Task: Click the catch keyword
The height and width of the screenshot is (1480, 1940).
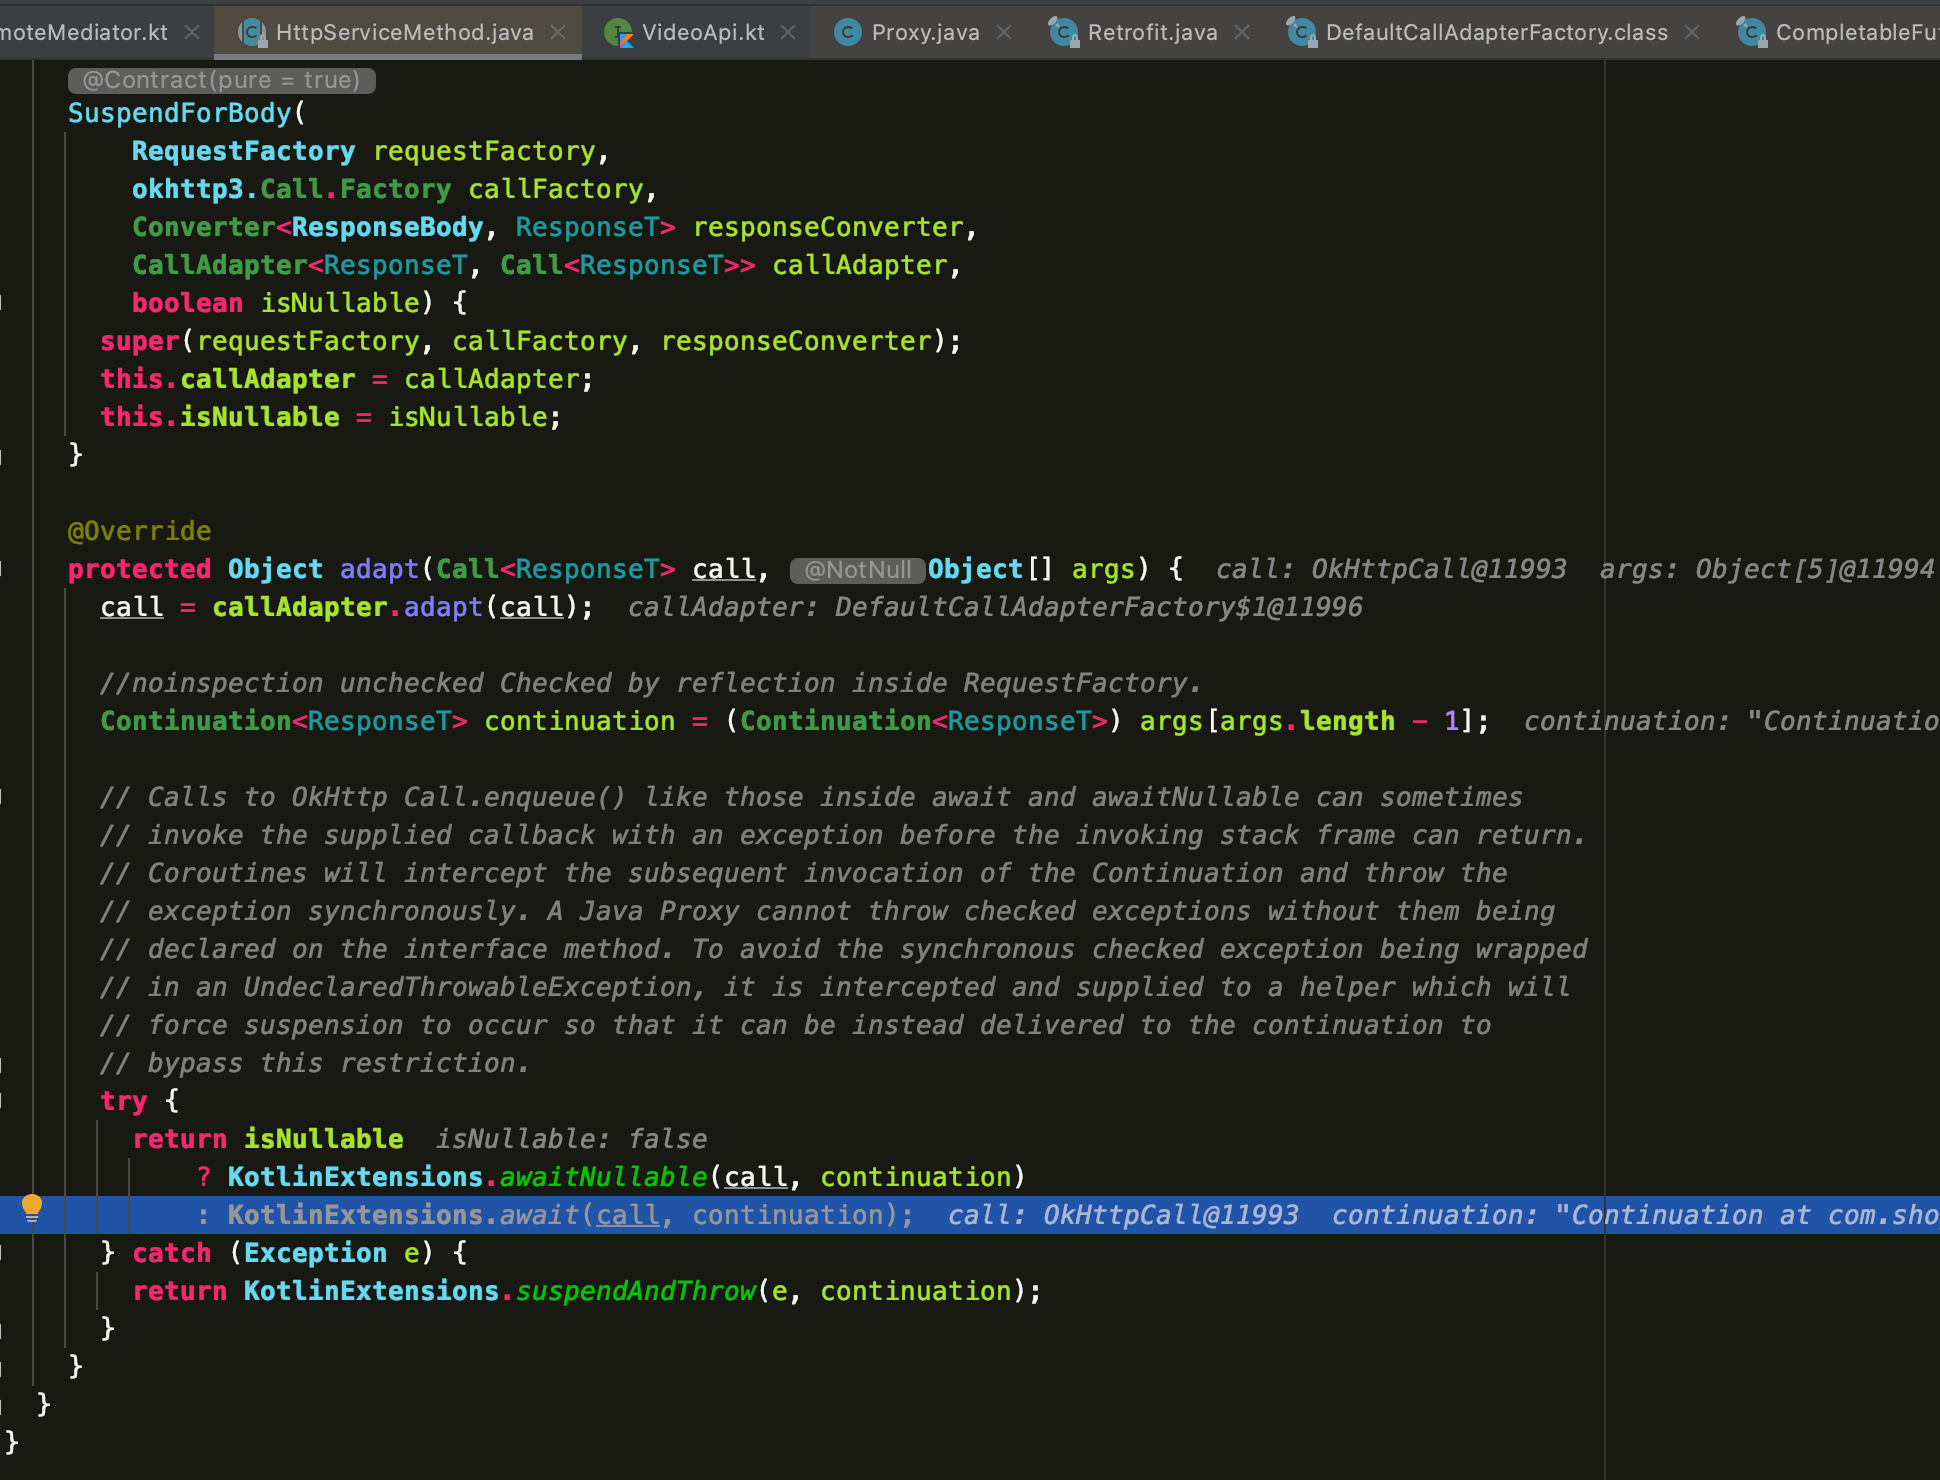Action: [171, 1253]
